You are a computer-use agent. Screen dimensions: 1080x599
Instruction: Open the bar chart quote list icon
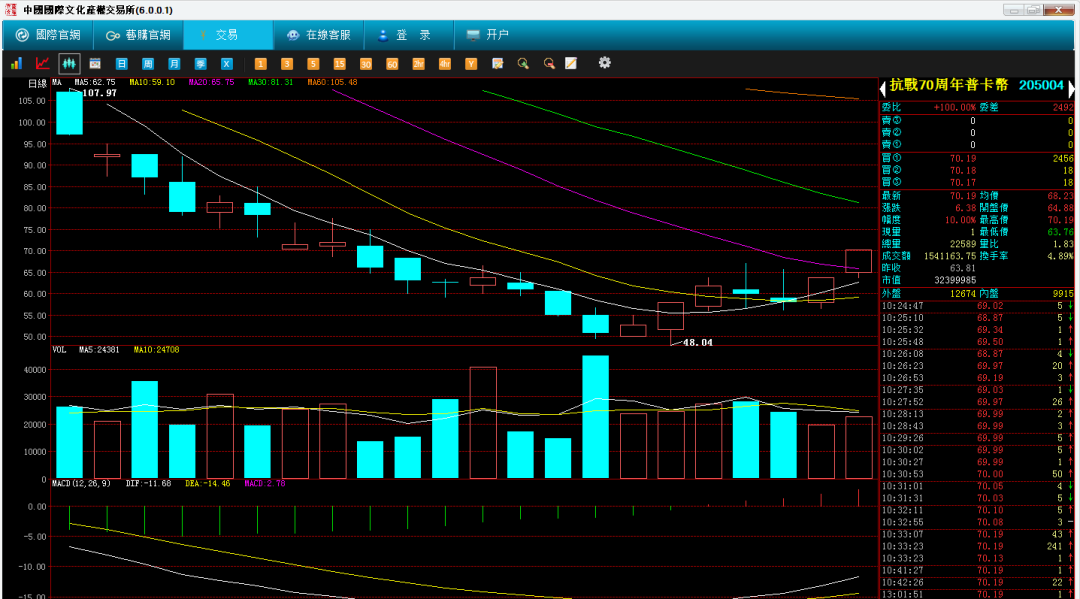pos(16,63)
